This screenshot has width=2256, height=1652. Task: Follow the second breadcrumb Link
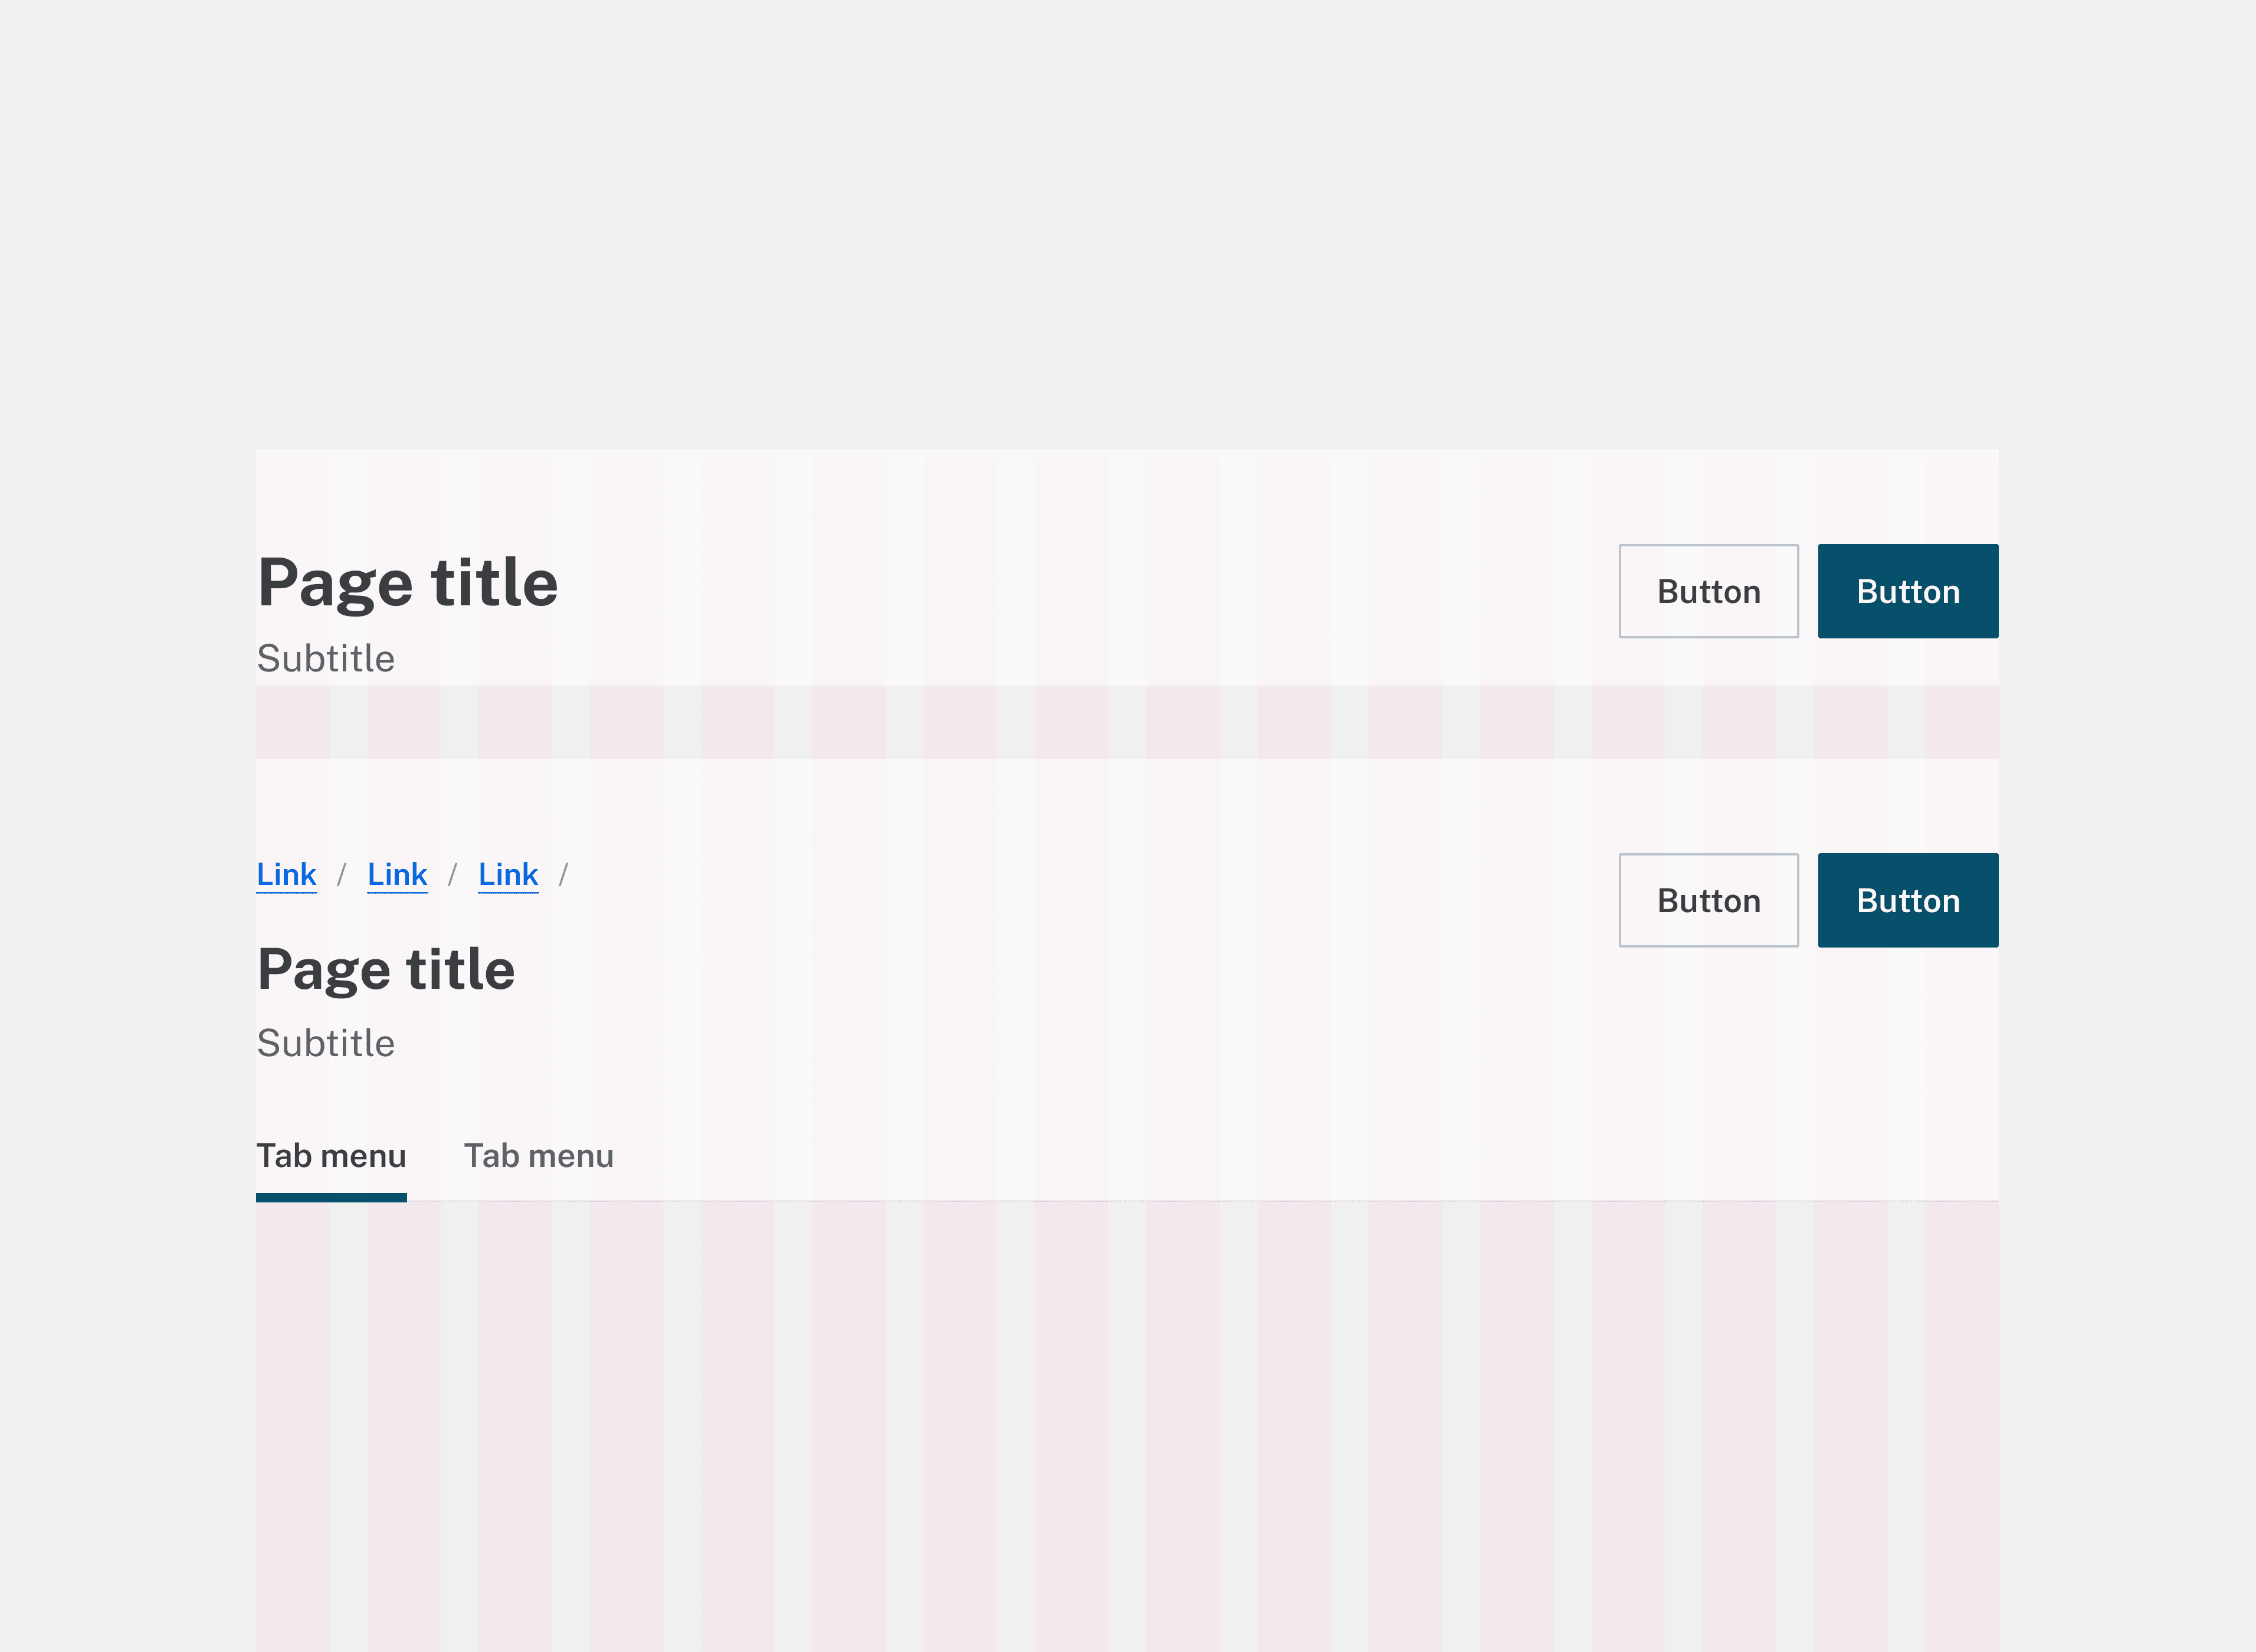click(x=397, y=874)
